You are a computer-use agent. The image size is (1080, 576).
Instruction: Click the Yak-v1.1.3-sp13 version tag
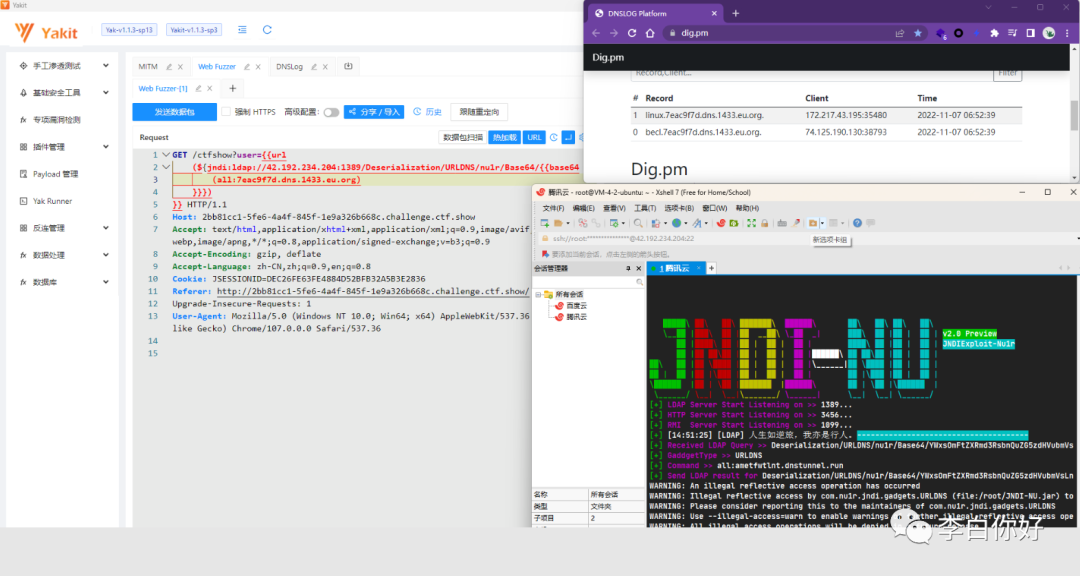coord(129,30)
